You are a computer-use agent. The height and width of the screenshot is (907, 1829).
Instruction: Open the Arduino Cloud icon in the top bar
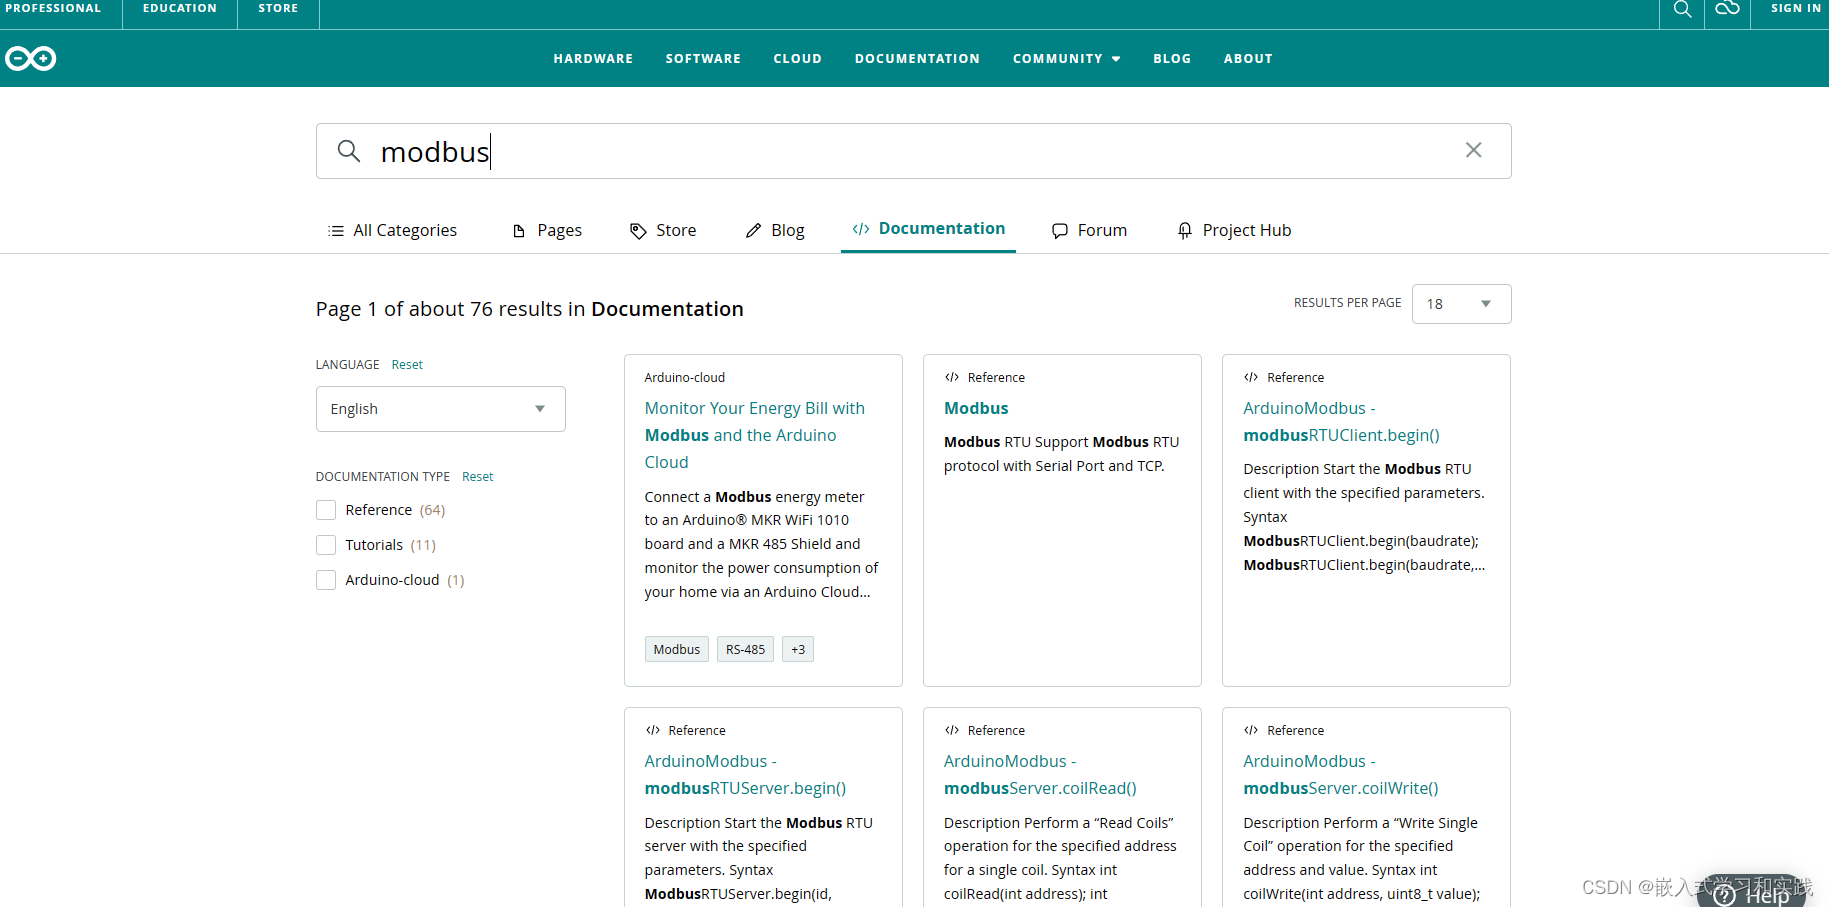point(1727,8)
